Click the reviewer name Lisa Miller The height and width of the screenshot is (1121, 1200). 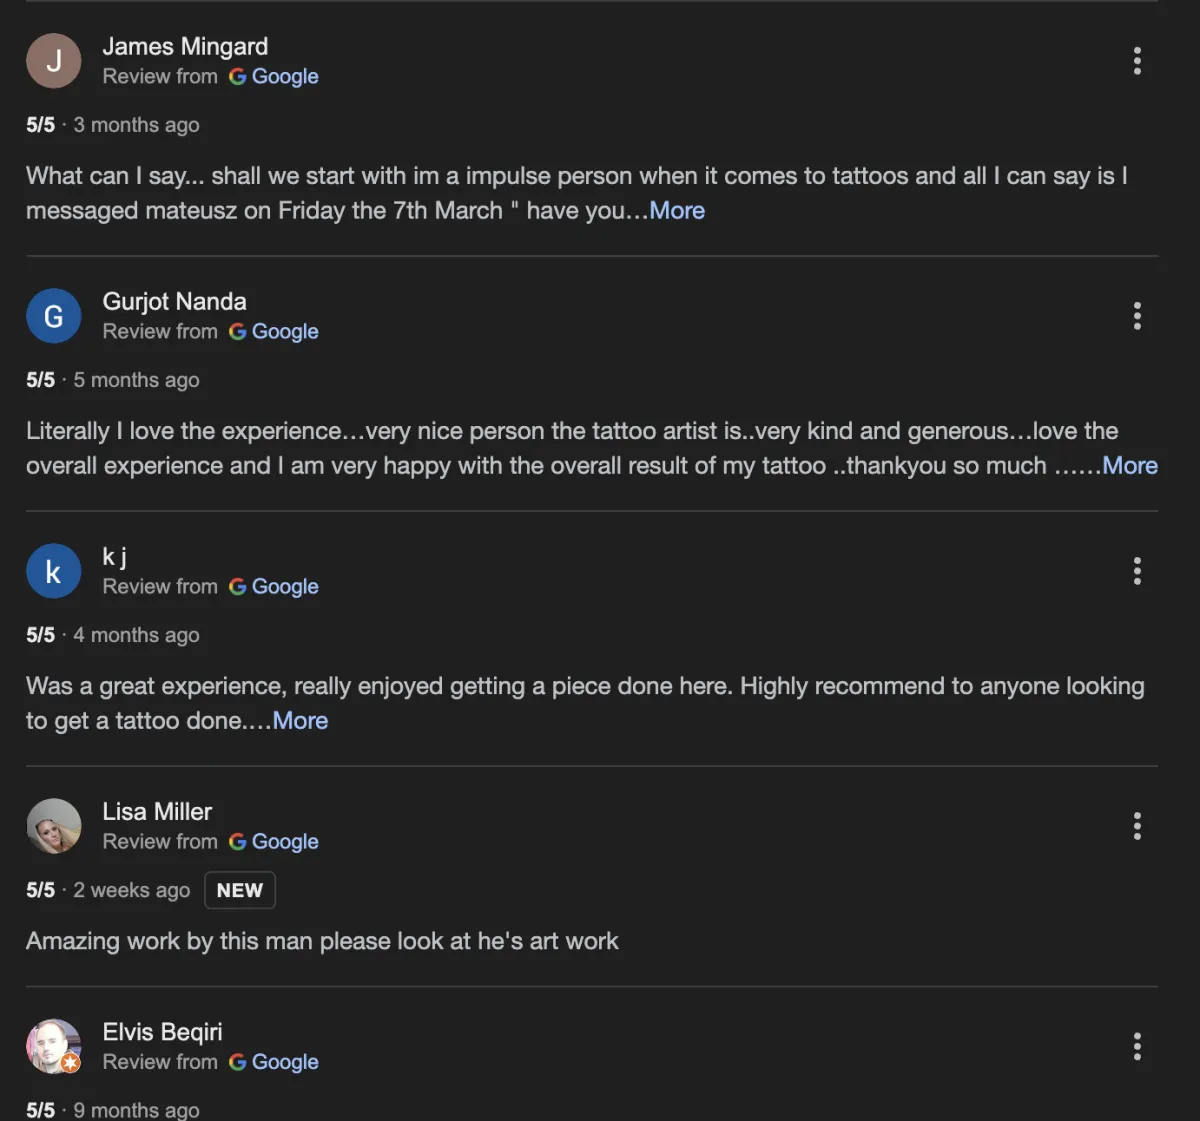point(157,812)
